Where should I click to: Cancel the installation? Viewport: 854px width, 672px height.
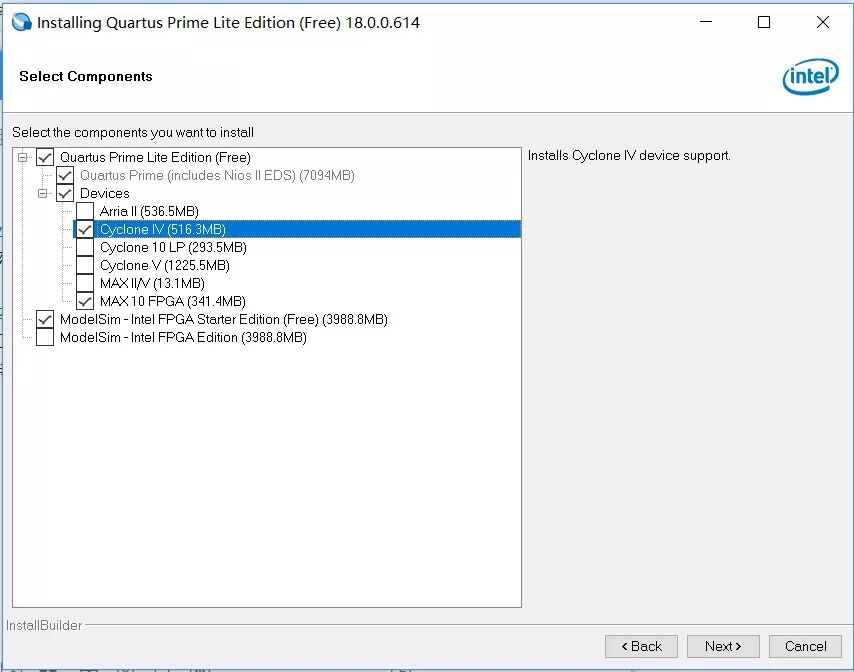tap(805, 646)
